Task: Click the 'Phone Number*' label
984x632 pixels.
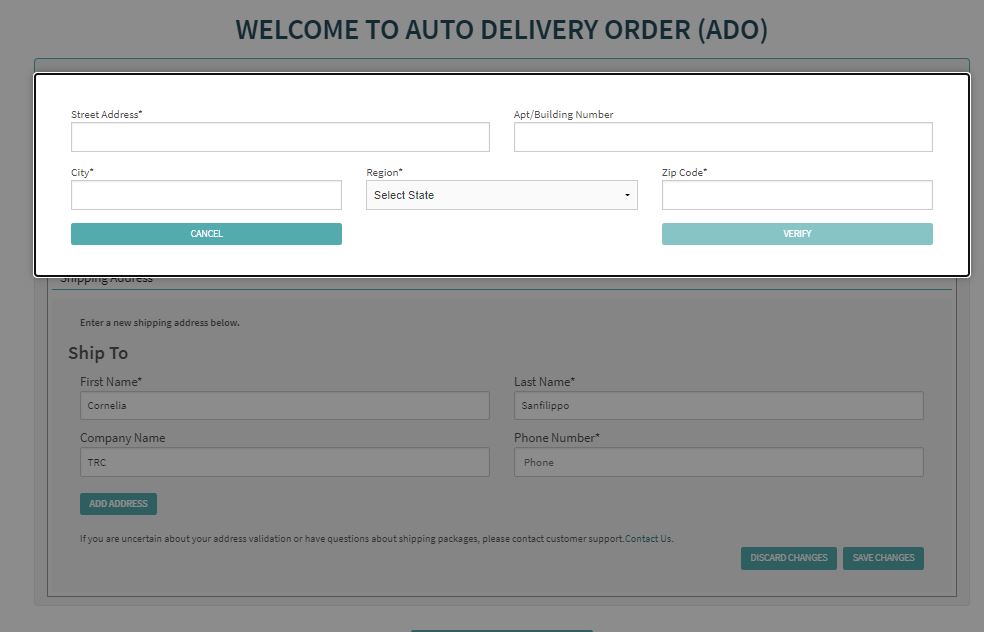Action: [557, 438]
